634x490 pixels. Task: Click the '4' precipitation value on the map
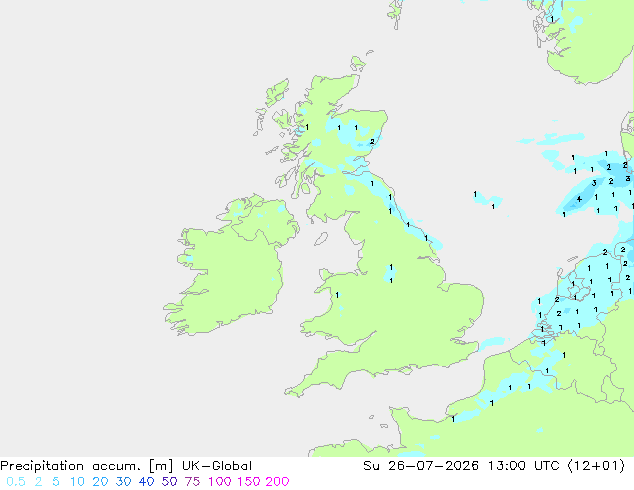(x=579, y=199)
